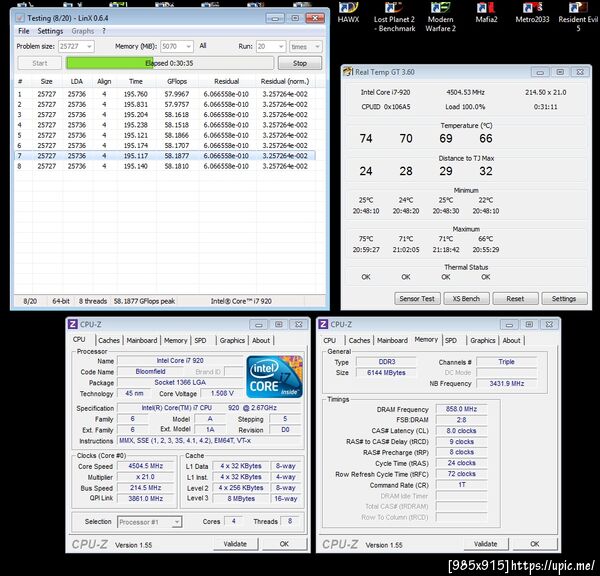Image resolution: width=600 pixels, height=576 pixels.
Task: Open Resident Evil 5 desktop shortcut
Action: coord(578,17)
